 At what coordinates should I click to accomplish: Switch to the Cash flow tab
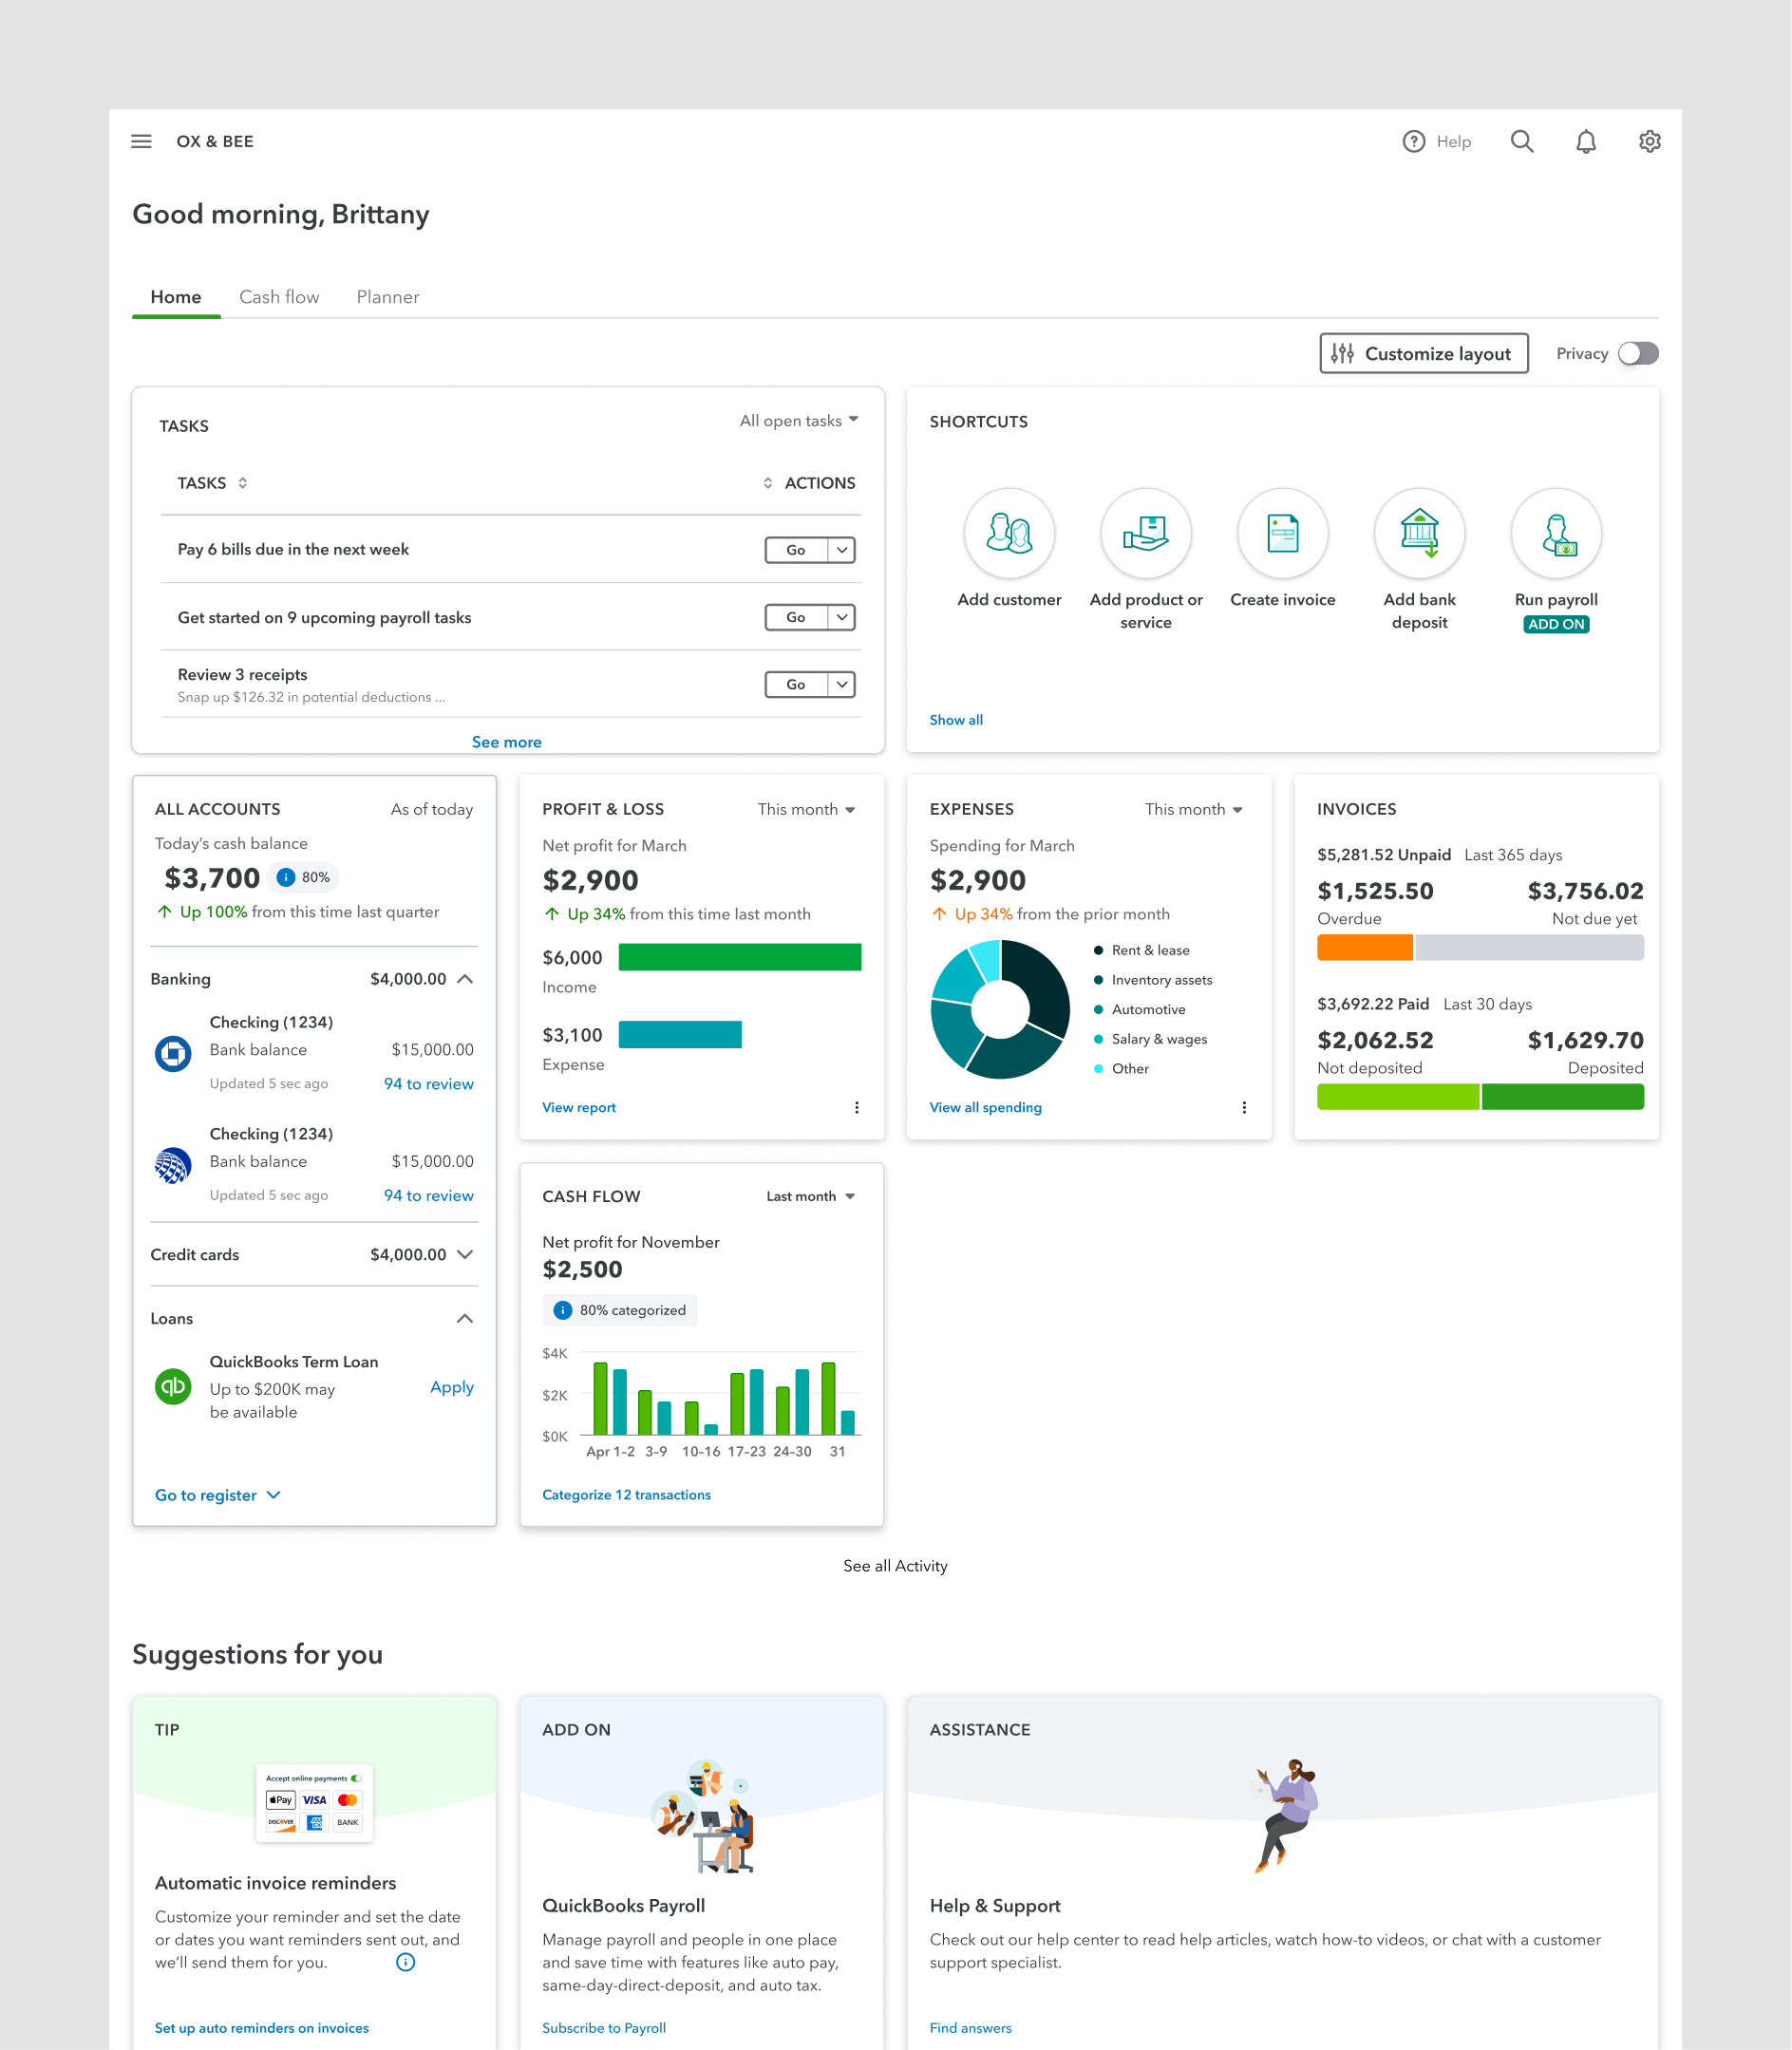[x=279, y=297]
